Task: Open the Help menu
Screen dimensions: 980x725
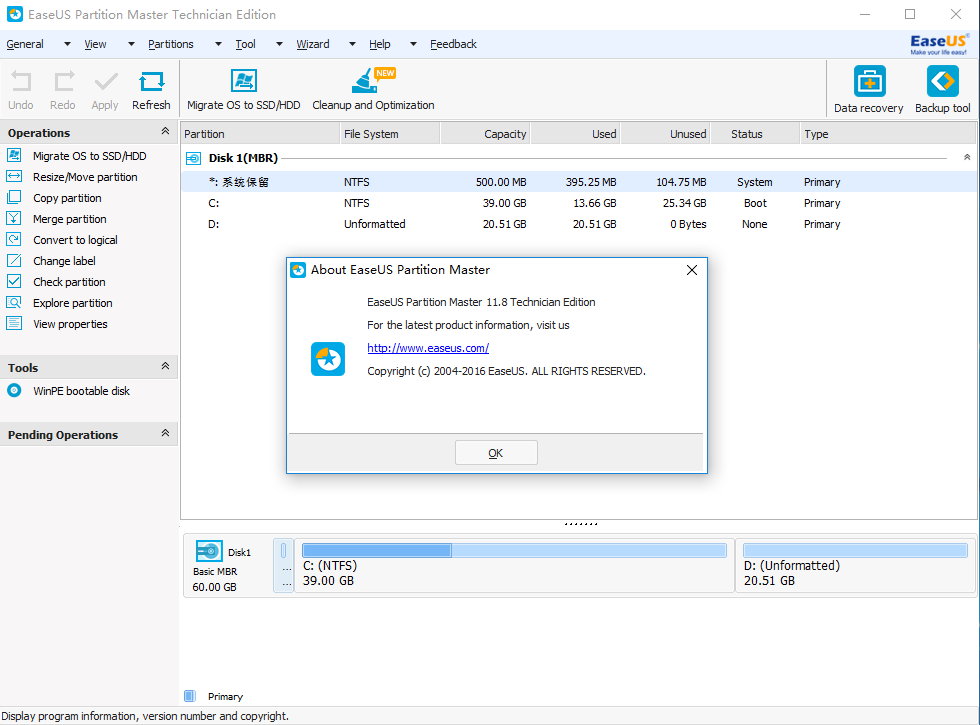Action: pyautogui.click(x=379, y=44)
